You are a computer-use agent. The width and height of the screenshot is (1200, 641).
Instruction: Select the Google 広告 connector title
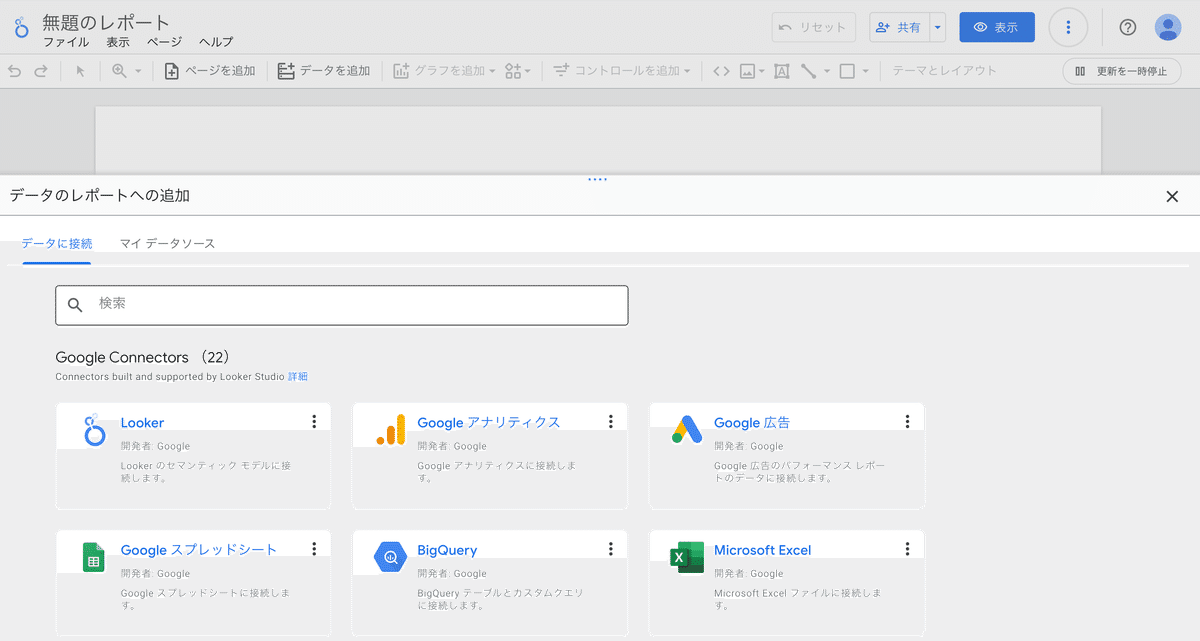752,422
